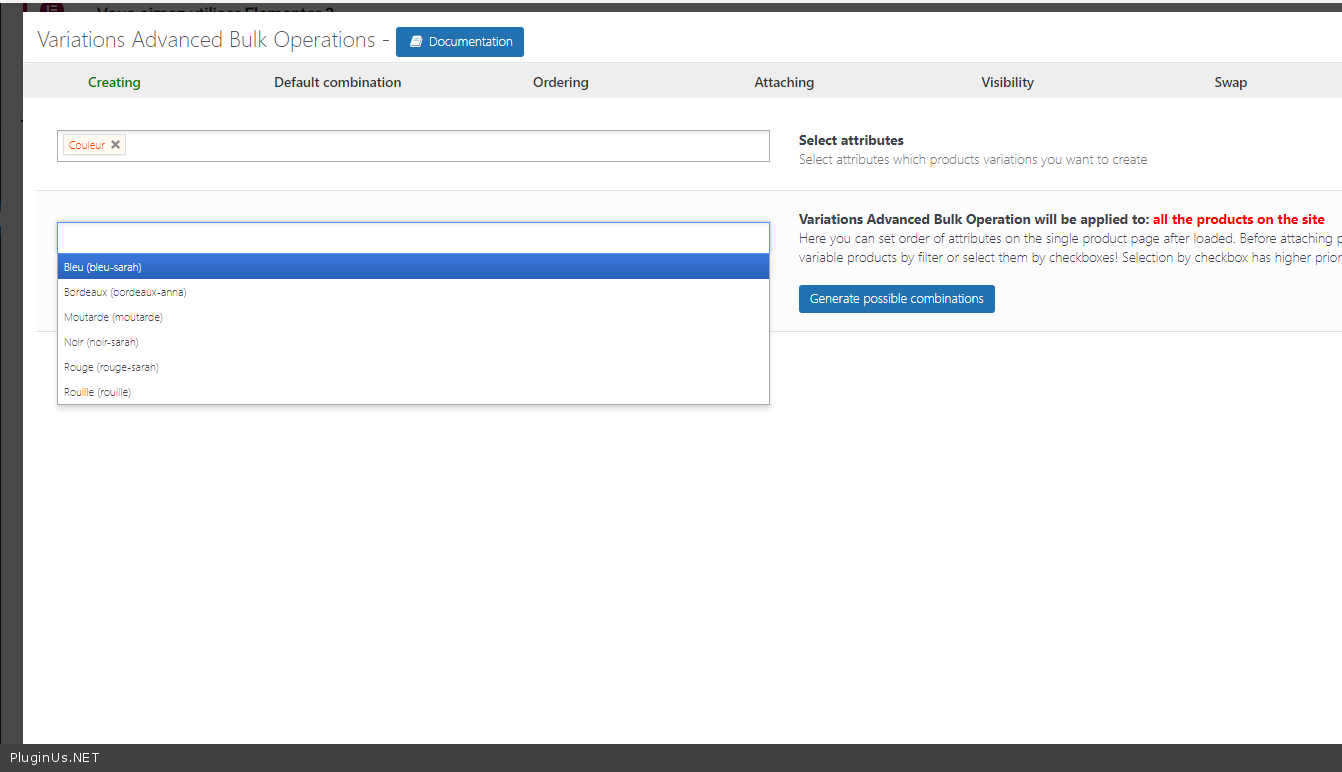Choose Bleu (bleu-sarah) from the dropdown list

point(103,267)
